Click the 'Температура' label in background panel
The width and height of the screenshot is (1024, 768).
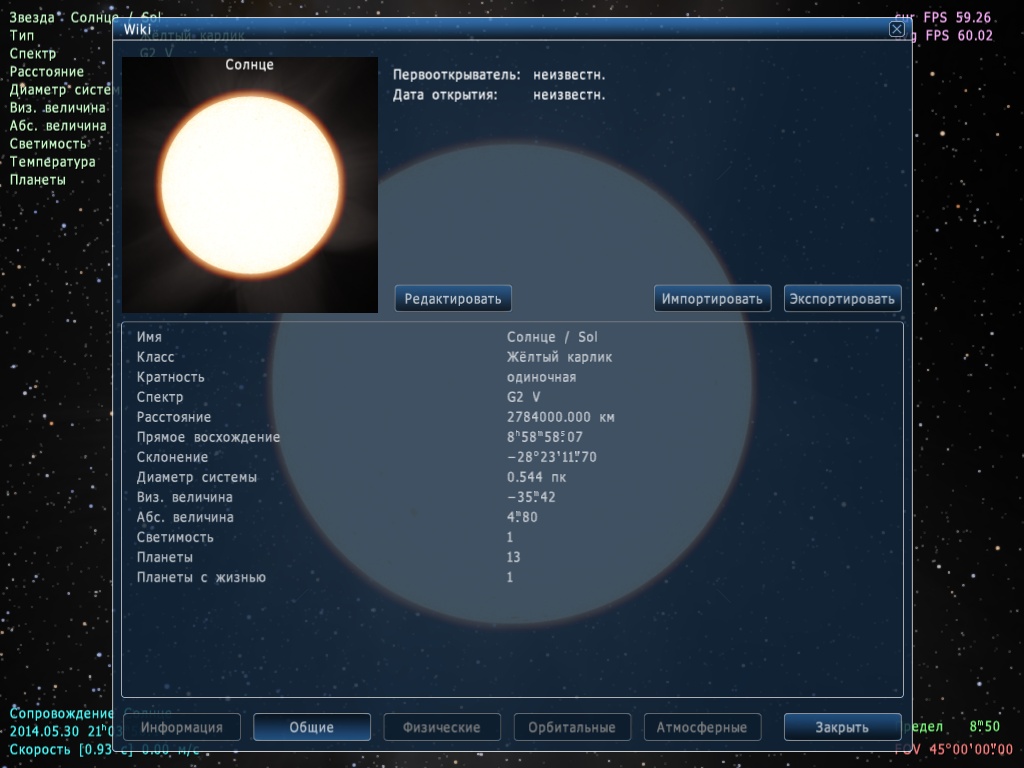(x=52, y=162)
